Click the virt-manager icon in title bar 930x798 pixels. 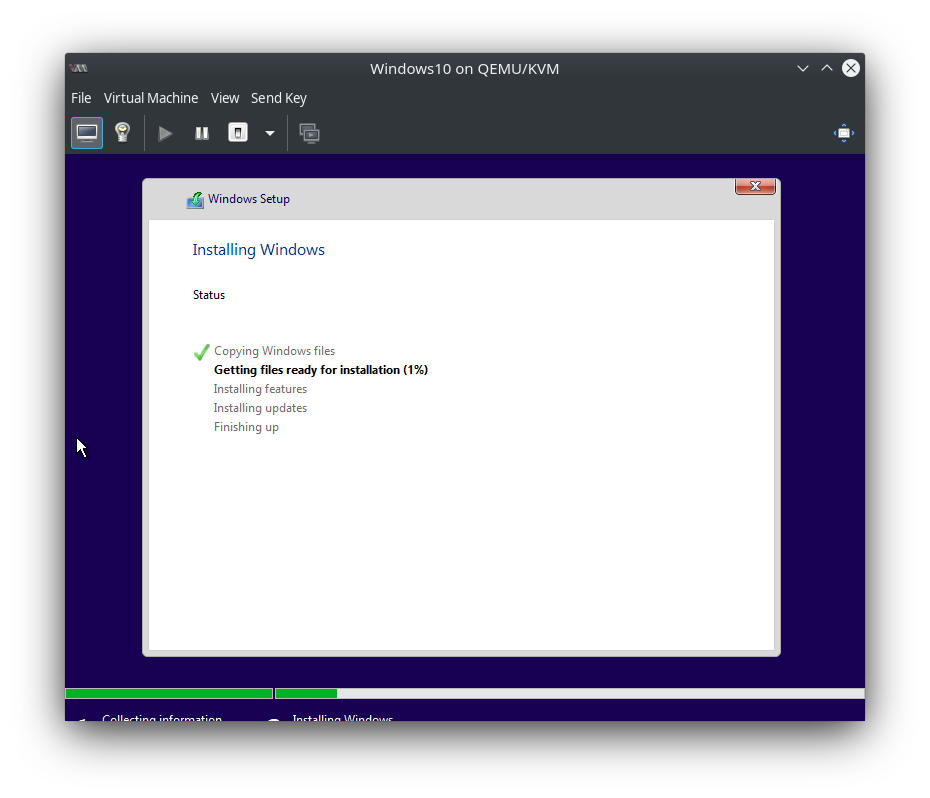click(x=78, y=68)
